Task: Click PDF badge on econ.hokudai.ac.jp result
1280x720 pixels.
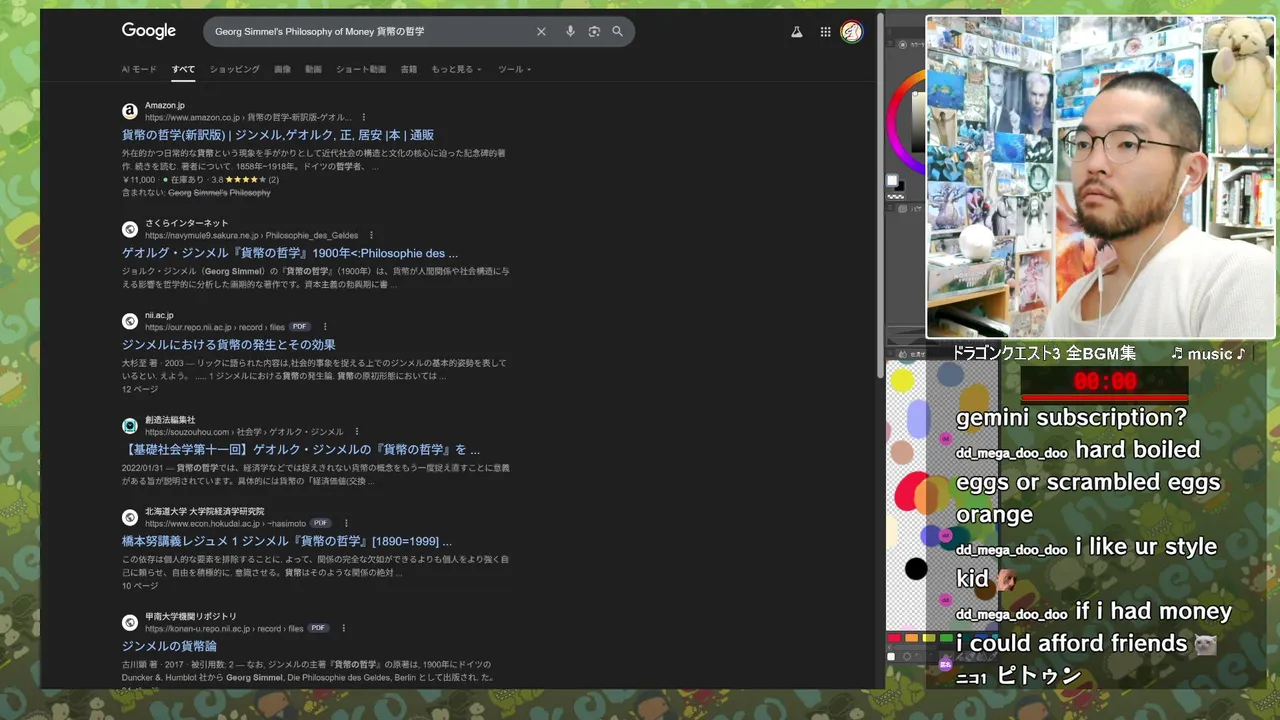Action: coord(320,523)
